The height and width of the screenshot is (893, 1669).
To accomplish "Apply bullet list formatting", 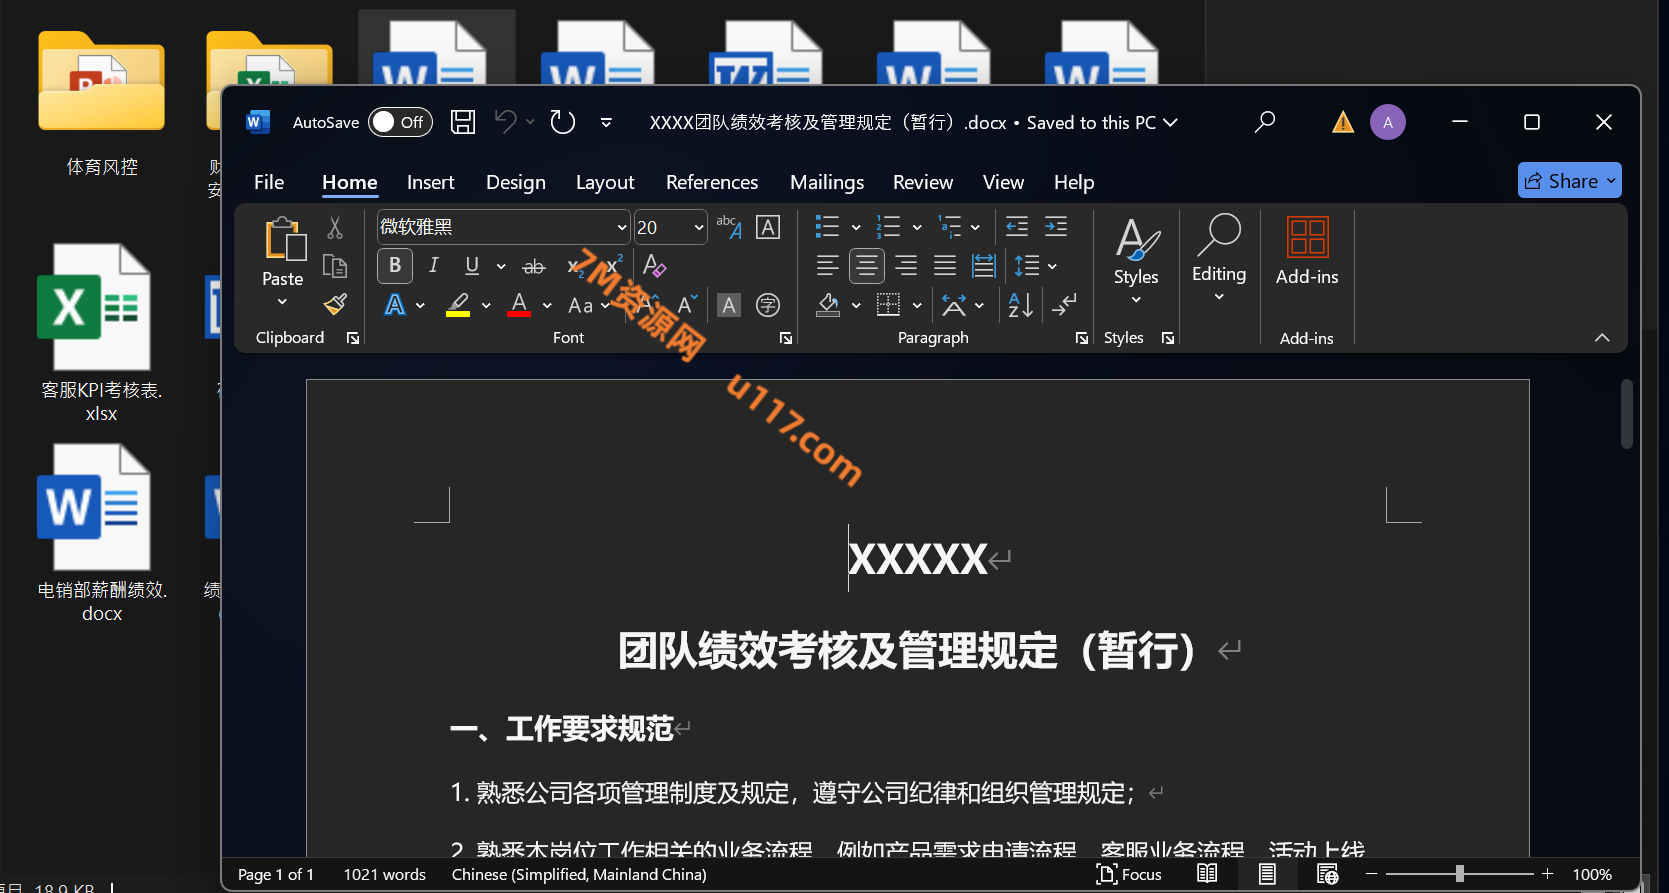I will [826, 227].
